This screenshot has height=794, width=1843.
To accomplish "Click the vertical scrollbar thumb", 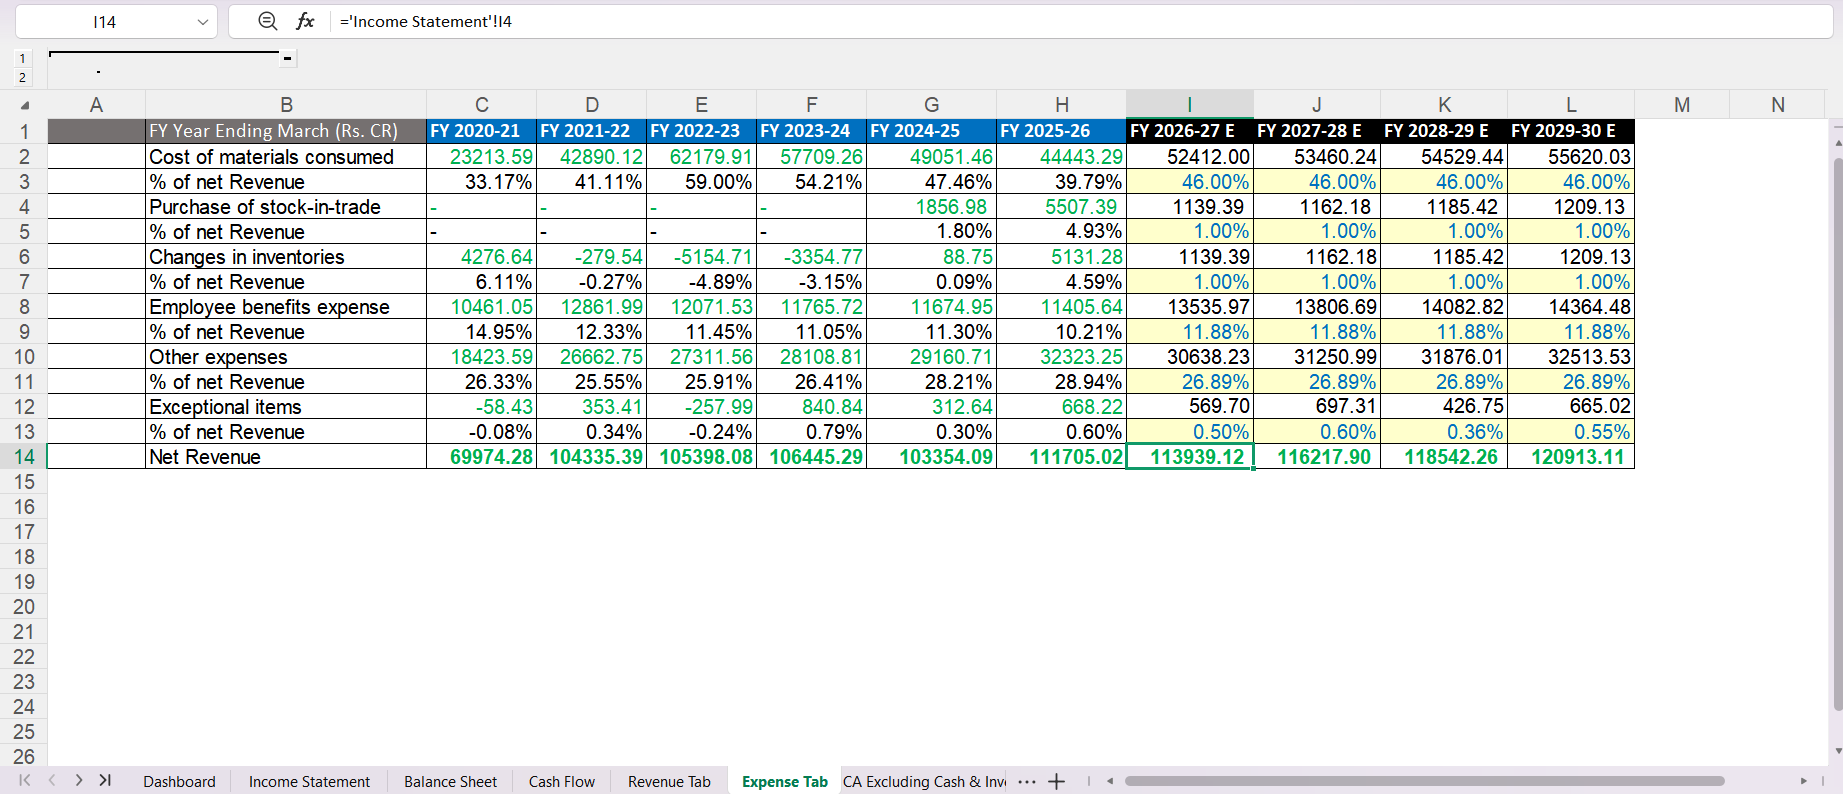I will coord(1838,433).
